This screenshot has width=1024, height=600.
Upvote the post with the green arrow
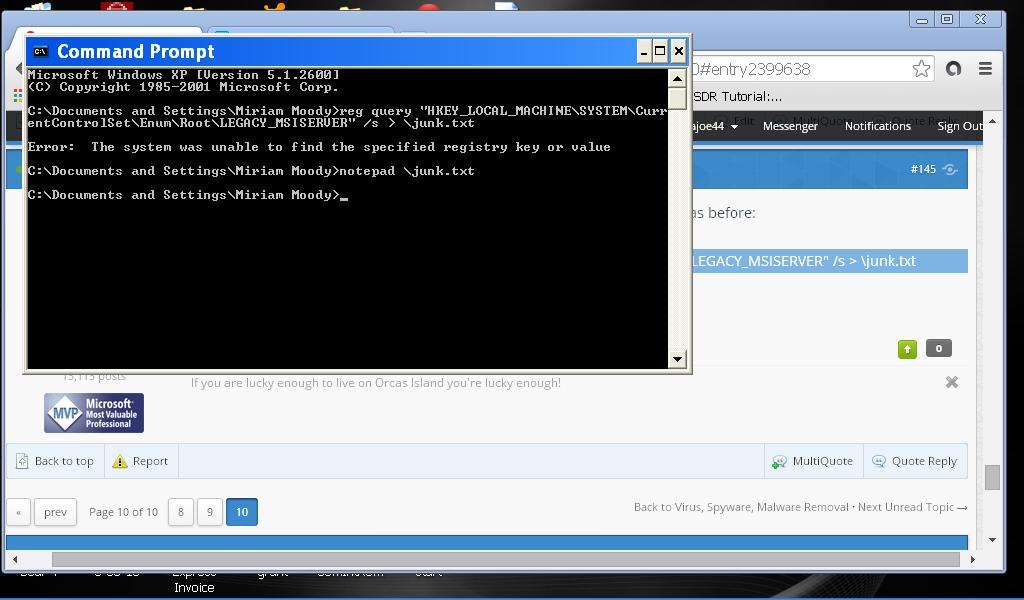907,349
